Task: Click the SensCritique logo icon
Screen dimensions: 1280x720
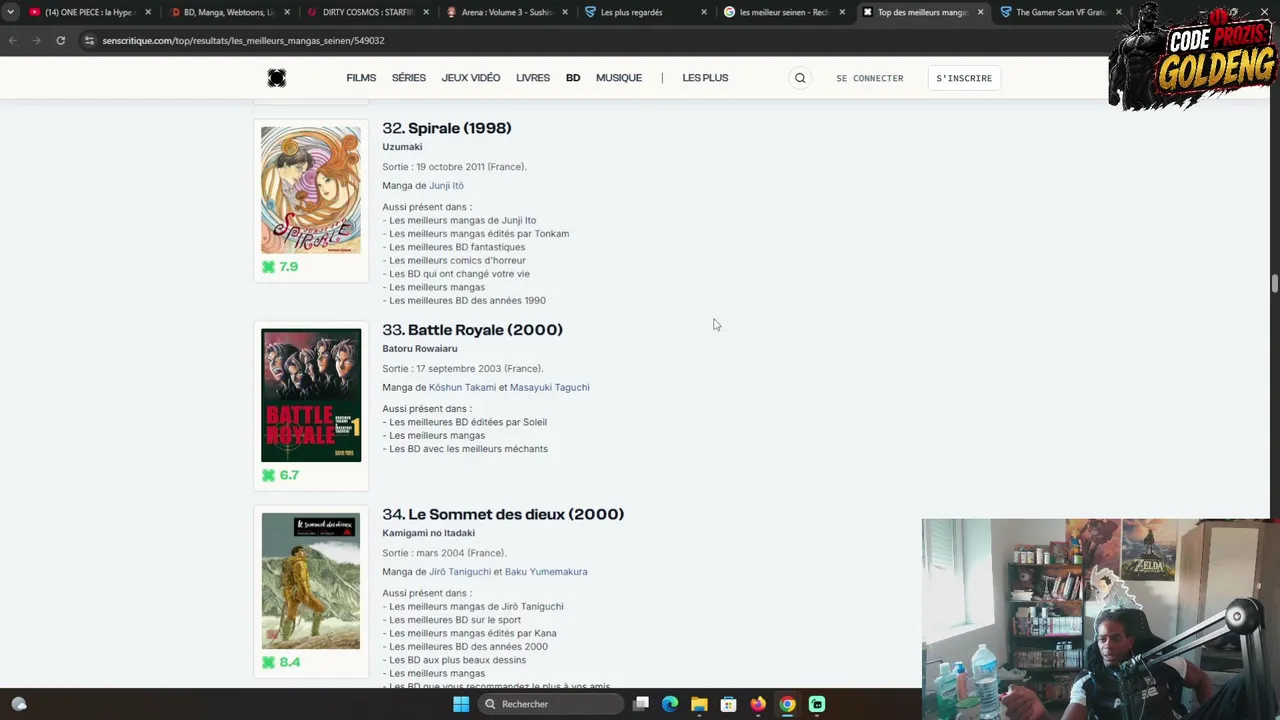Action: [x=277, y=78]
